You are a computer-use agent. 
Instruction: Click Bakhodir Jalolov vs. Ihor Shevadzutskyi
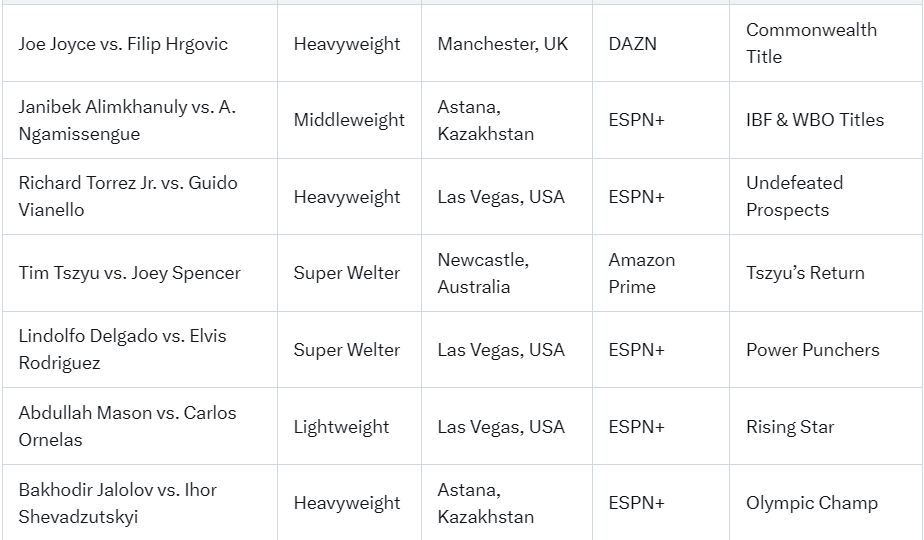point(118,503)
